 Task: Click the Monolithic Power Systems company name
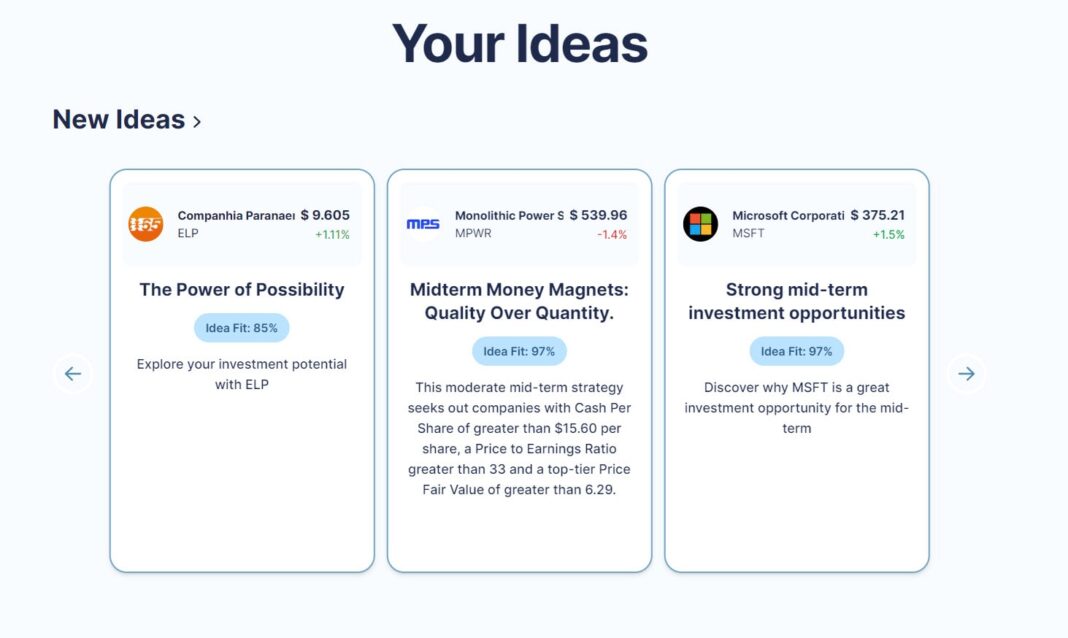tap(509, 216)
